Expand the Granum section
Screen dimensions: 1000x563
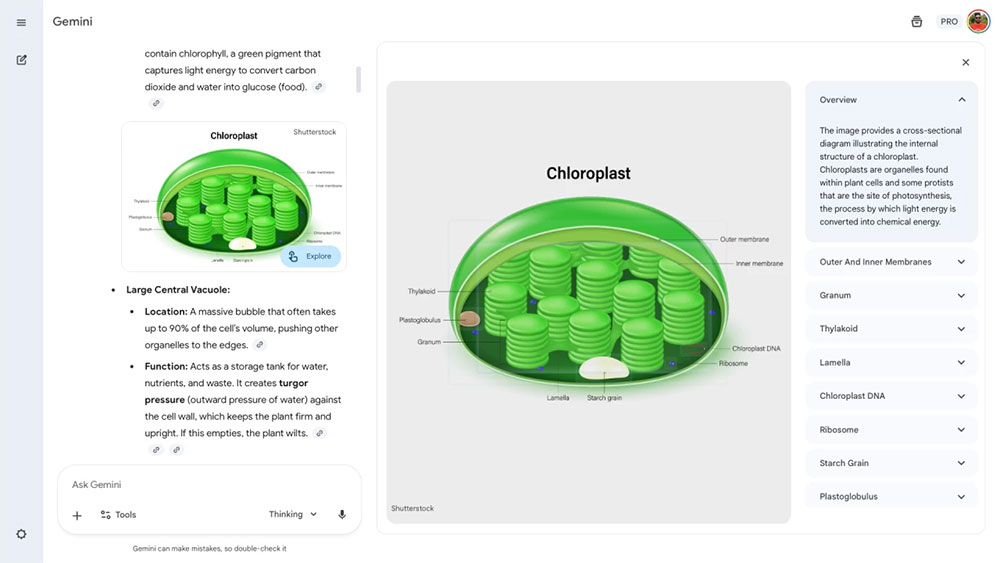961,296
